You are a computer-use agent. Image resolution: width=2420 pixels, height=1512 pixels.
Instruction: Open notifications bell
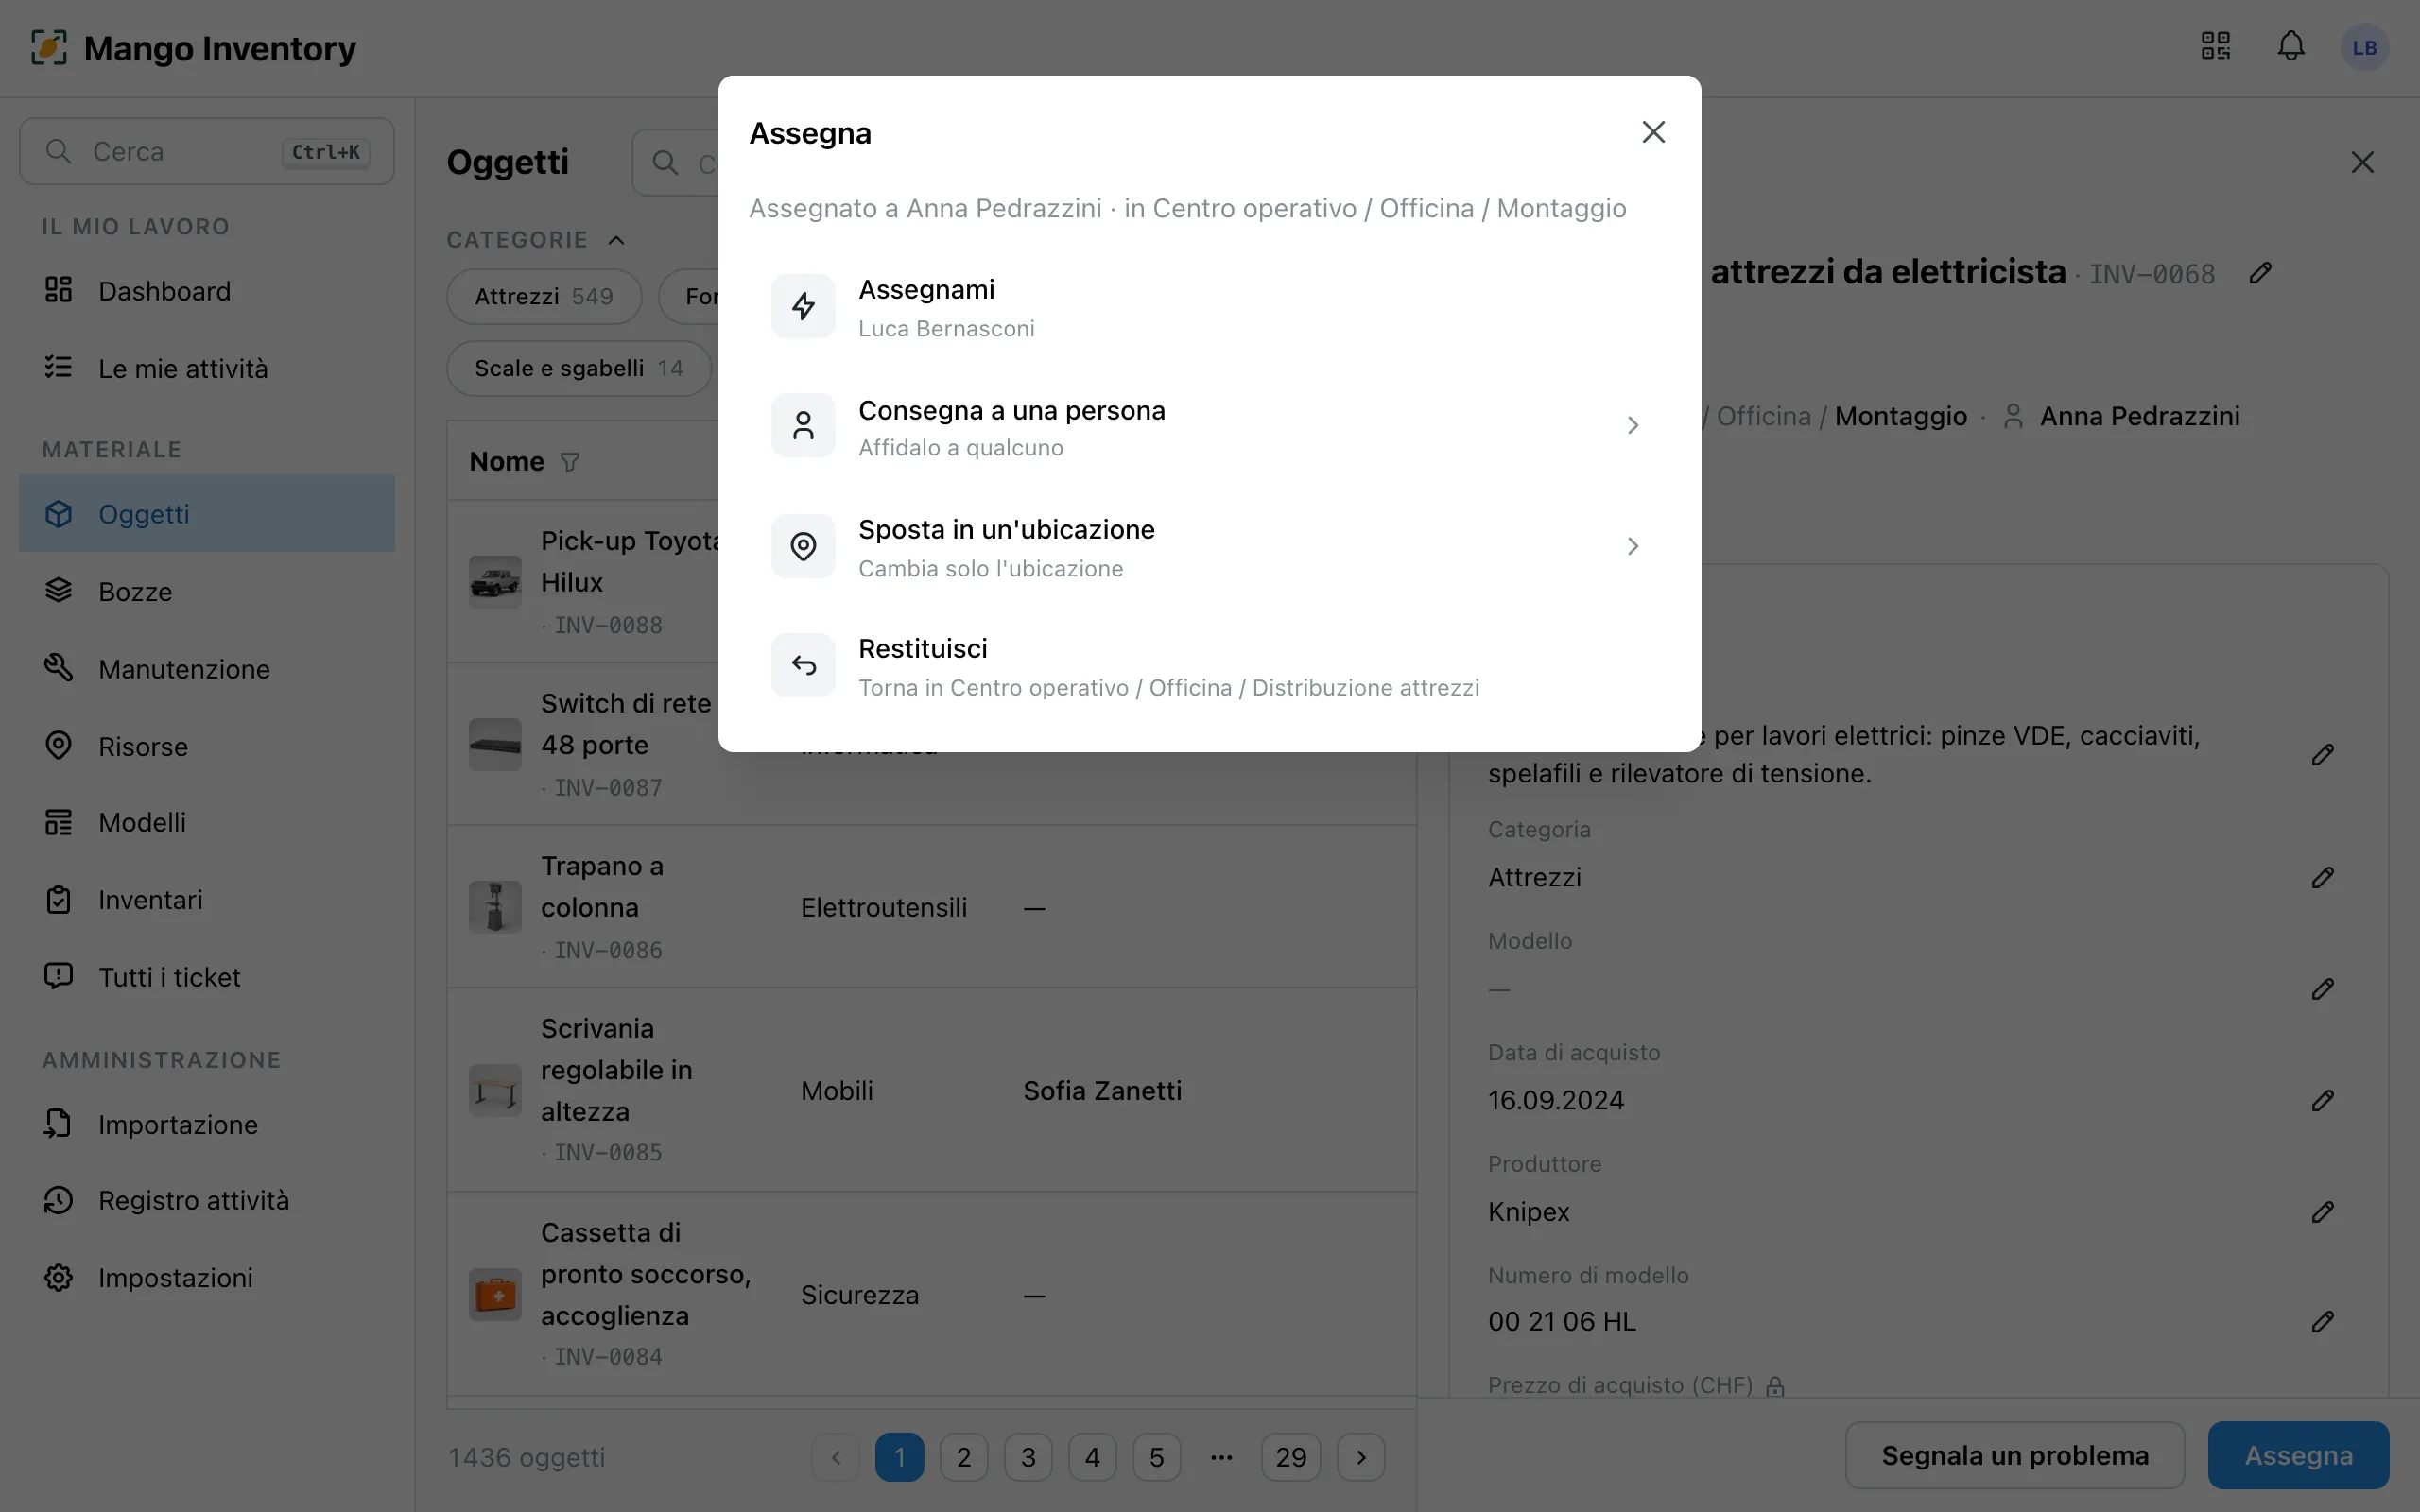2291,47
